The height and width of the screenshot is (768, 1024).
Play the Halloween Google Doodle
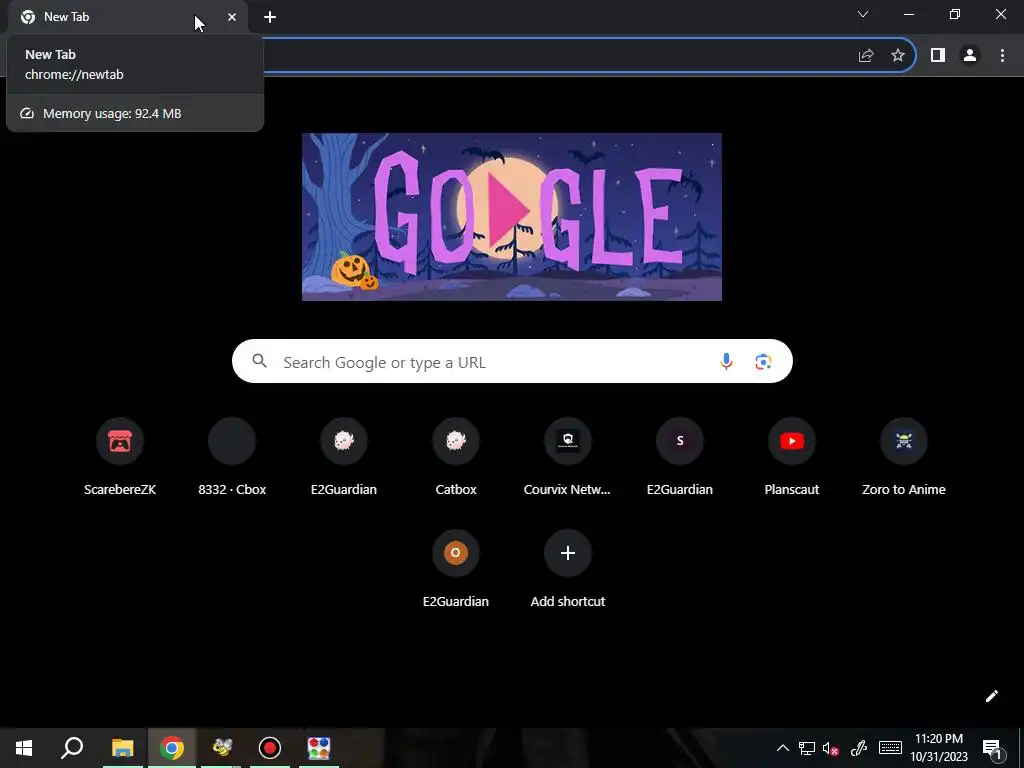tap(512, 217)
